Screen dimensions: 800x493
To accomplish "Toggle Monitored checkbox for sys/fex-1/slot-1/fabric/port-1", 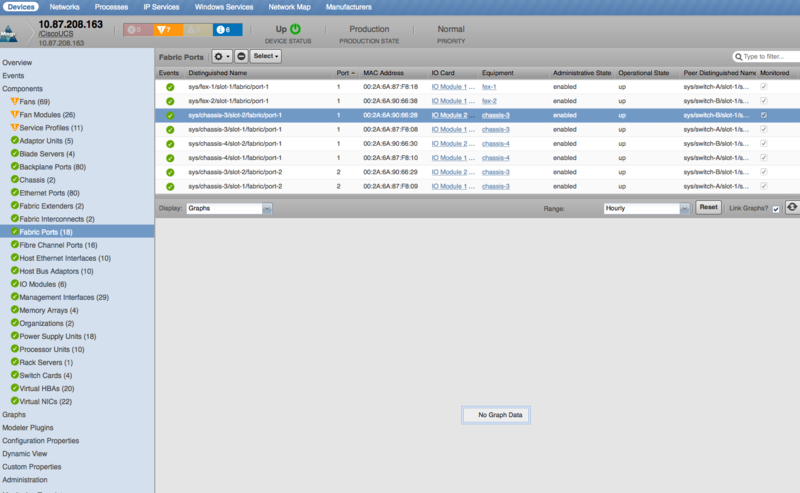I will pyautogui.click(x=764, y=87).
